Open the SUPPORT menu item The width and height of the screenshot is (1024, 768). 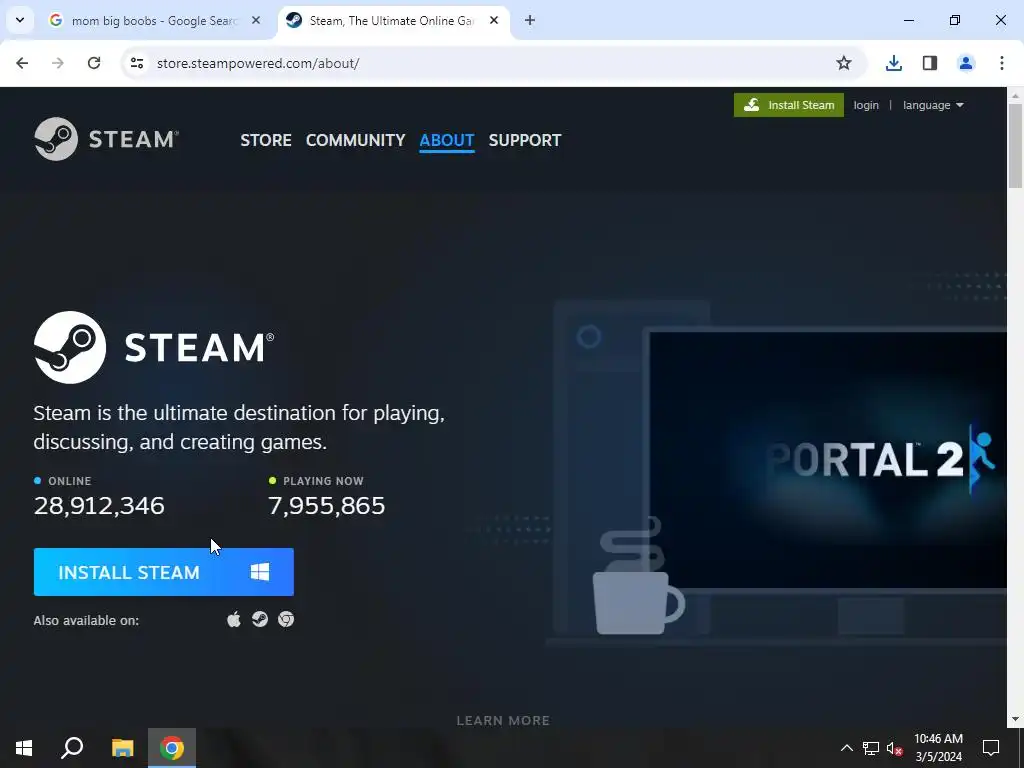tap(525, 140)
